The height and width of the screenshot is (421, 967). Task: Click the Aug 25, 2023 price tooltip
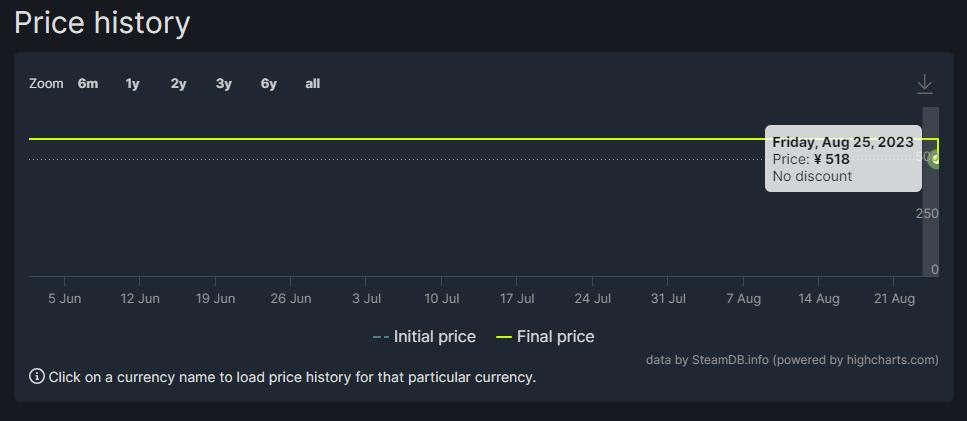pyautogui.click(x=842, y=159)
